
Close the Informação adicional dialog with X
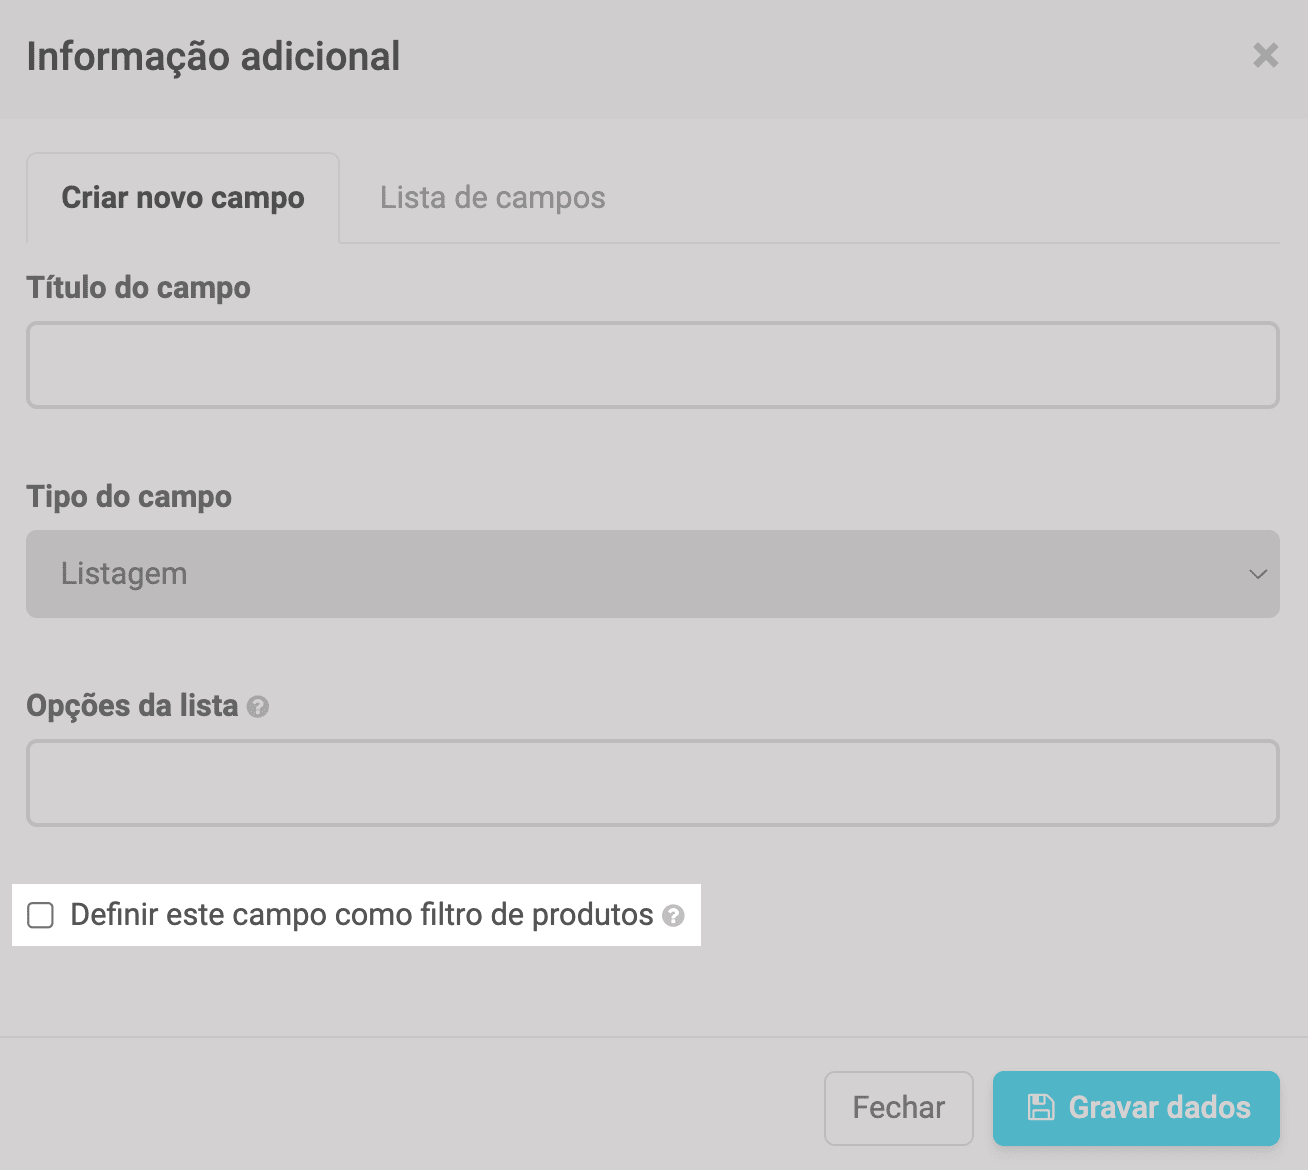(x=1265, y=56)
